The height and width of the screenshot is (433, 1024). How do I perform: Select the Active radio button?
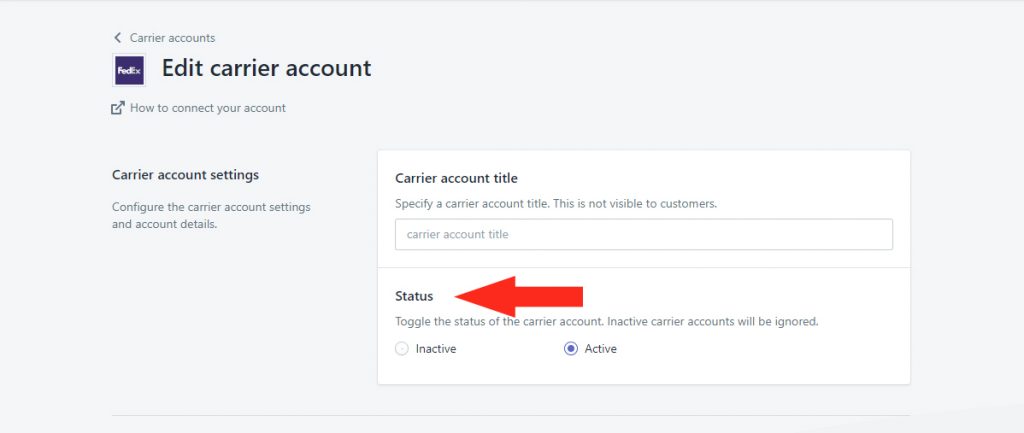coord(571,349)
